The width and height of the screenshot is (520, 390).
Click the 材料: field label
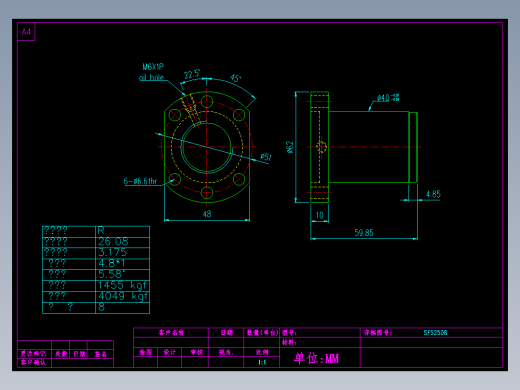tap(289, 342)
